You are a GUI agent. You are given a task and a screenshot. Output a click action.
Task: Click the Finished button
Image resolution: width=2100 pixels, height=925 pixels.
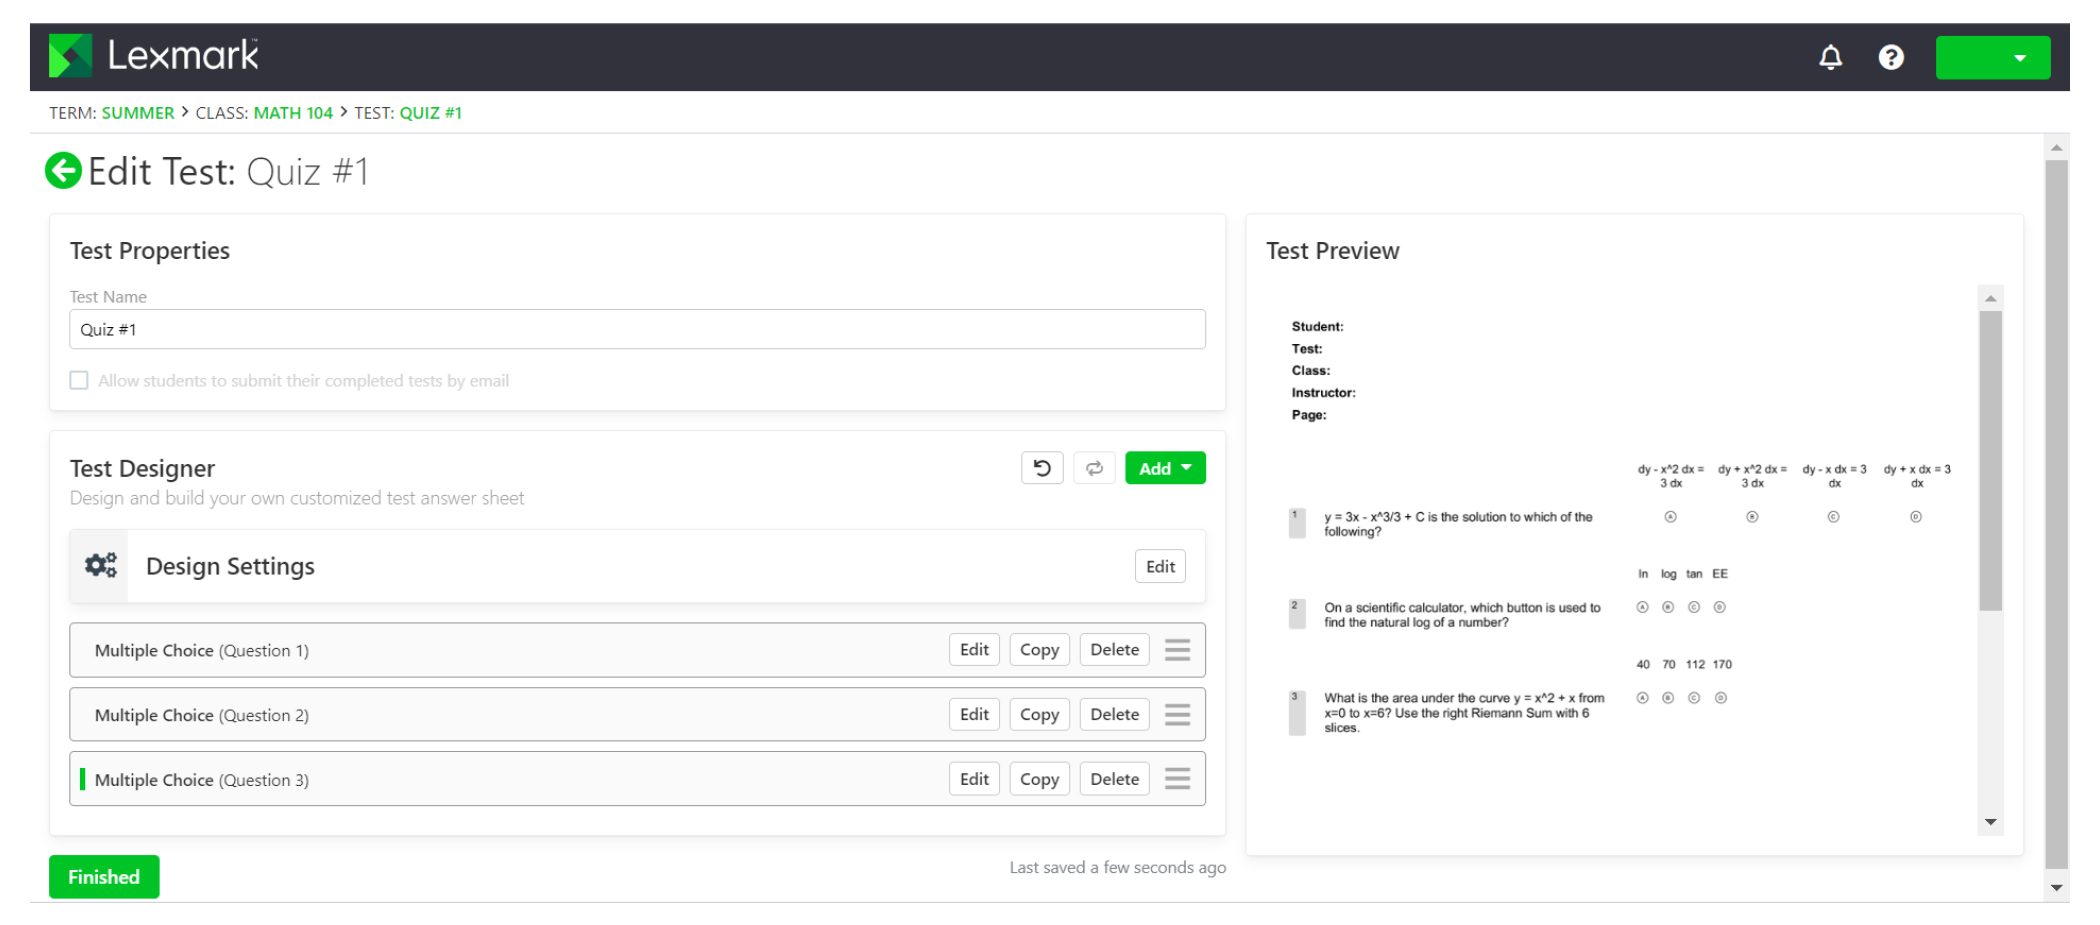[x=104, y=877]
